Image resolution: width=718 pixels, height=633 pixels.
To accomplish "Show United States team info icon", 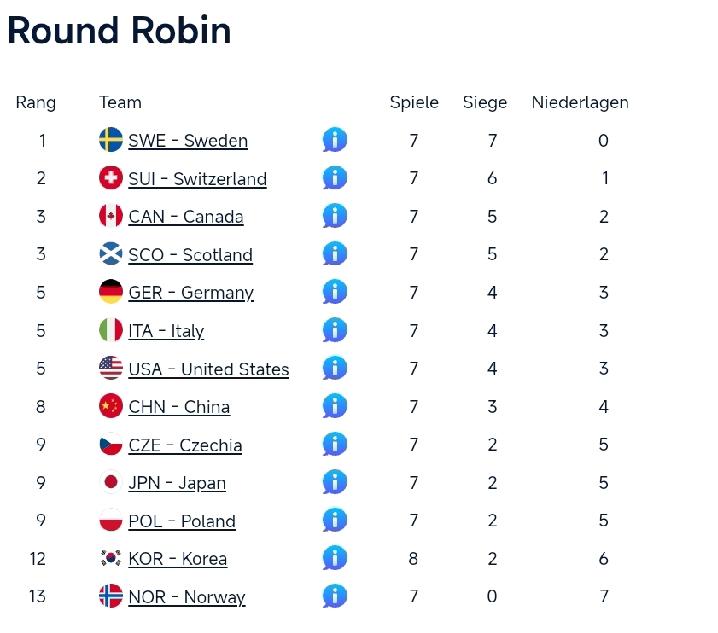I will tap(335, 368).
